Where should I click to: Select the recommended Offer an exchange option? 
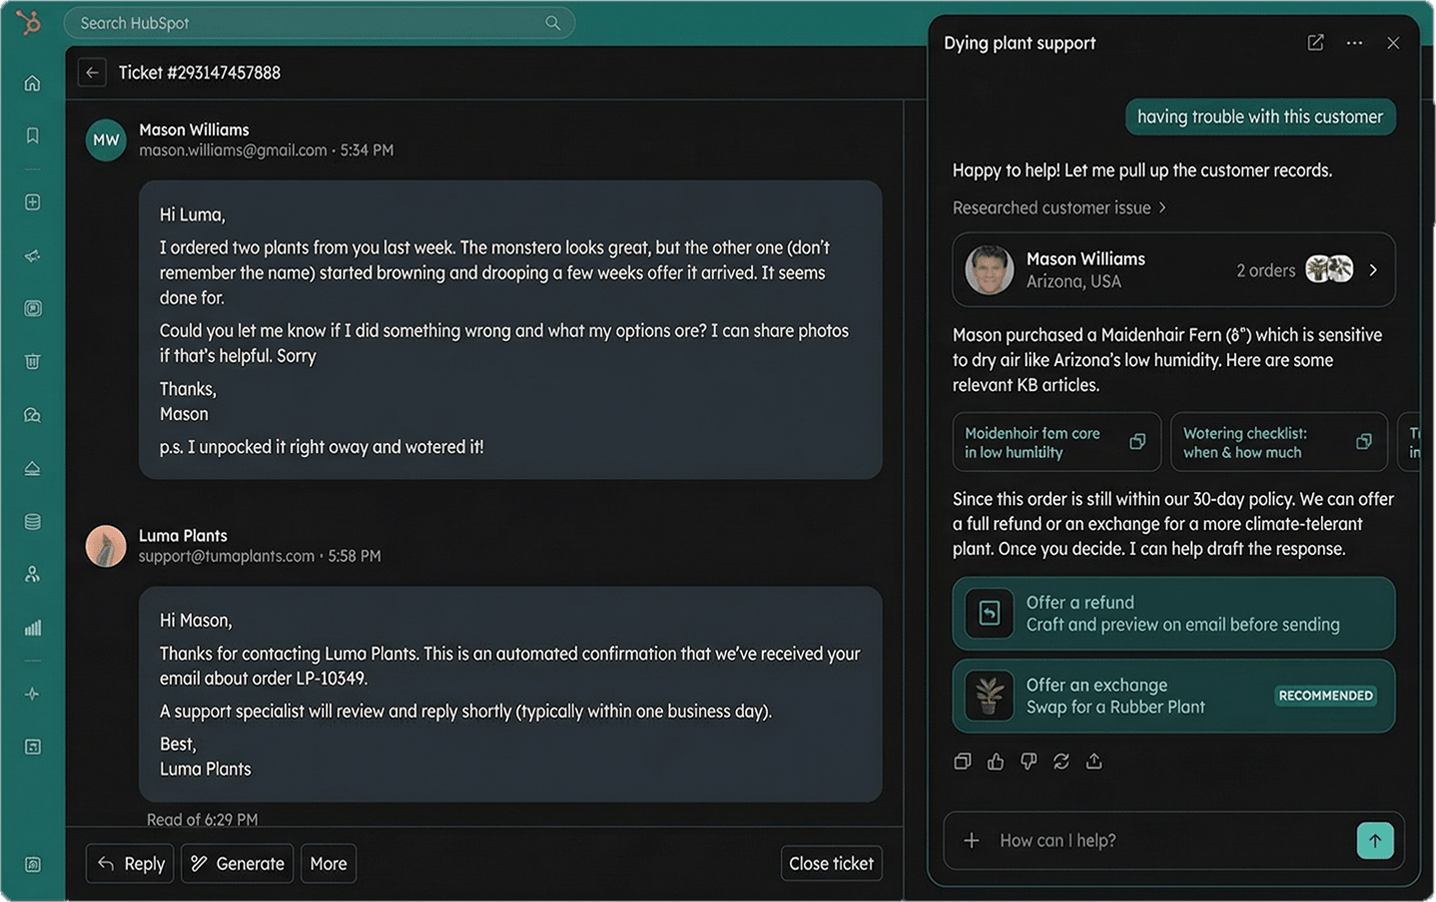1173,695
